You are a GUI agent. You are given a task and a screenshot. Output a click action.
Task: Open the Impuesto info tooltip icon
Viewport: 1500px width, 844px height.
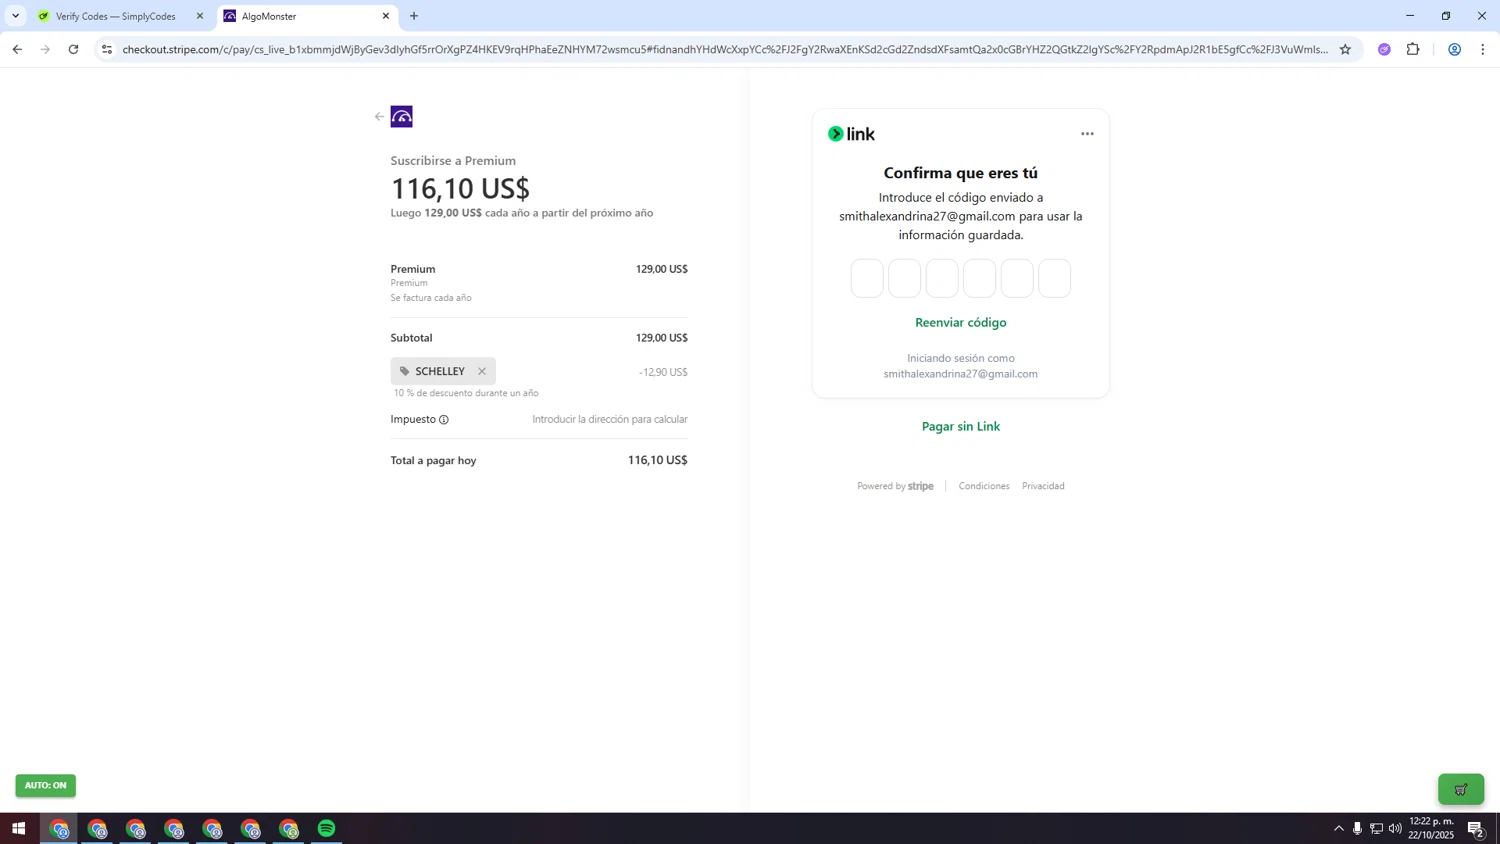444,420
